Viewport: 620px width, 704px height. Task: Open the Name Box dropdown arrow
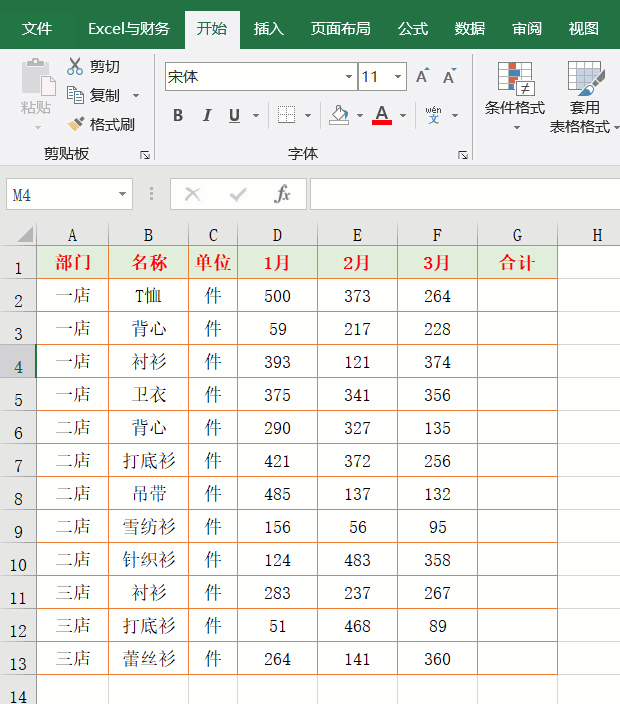122,194
